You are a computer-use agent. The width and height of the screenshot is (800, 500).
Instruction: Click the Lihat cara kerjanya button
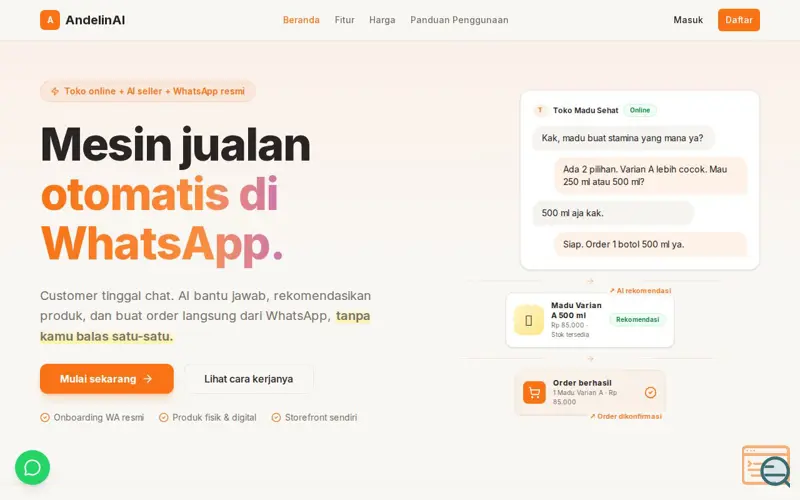[x=248, y=379]
